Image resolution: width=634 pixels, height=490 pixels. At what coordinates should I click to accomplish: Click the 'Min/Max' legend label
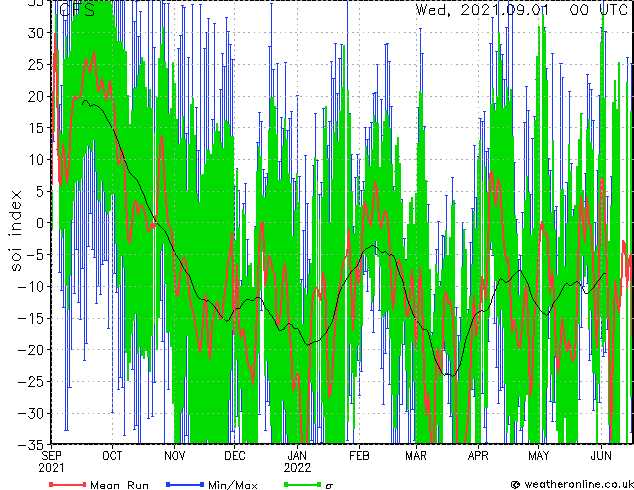pos(232,485)
